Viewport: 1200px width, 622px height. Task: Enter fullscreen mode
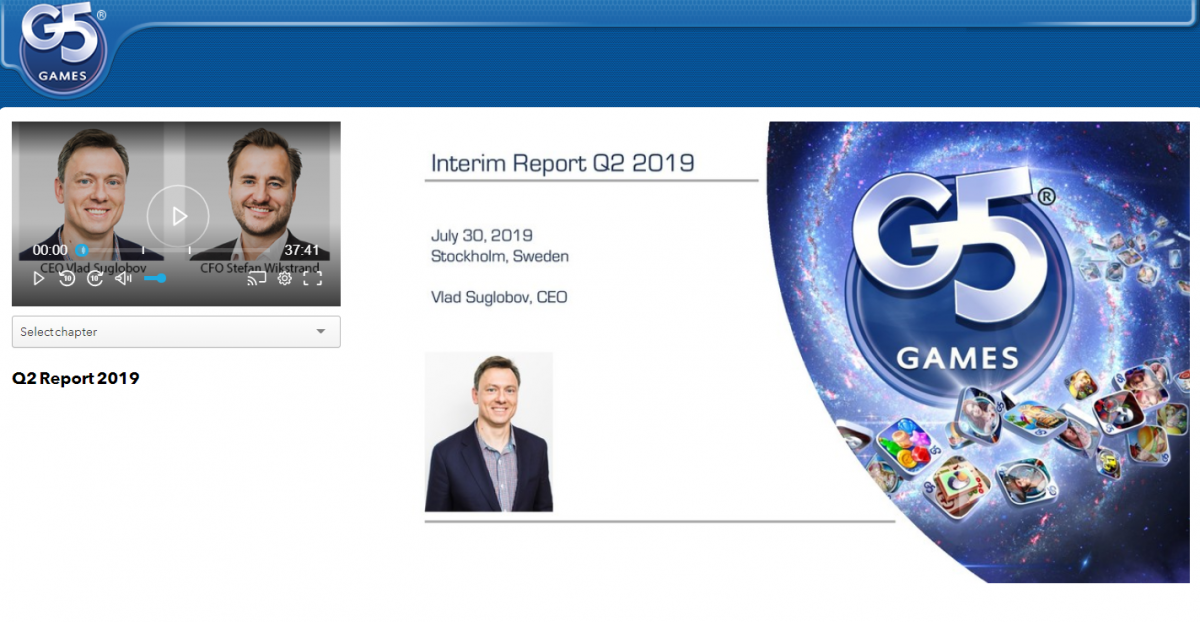tap(313, 279)
